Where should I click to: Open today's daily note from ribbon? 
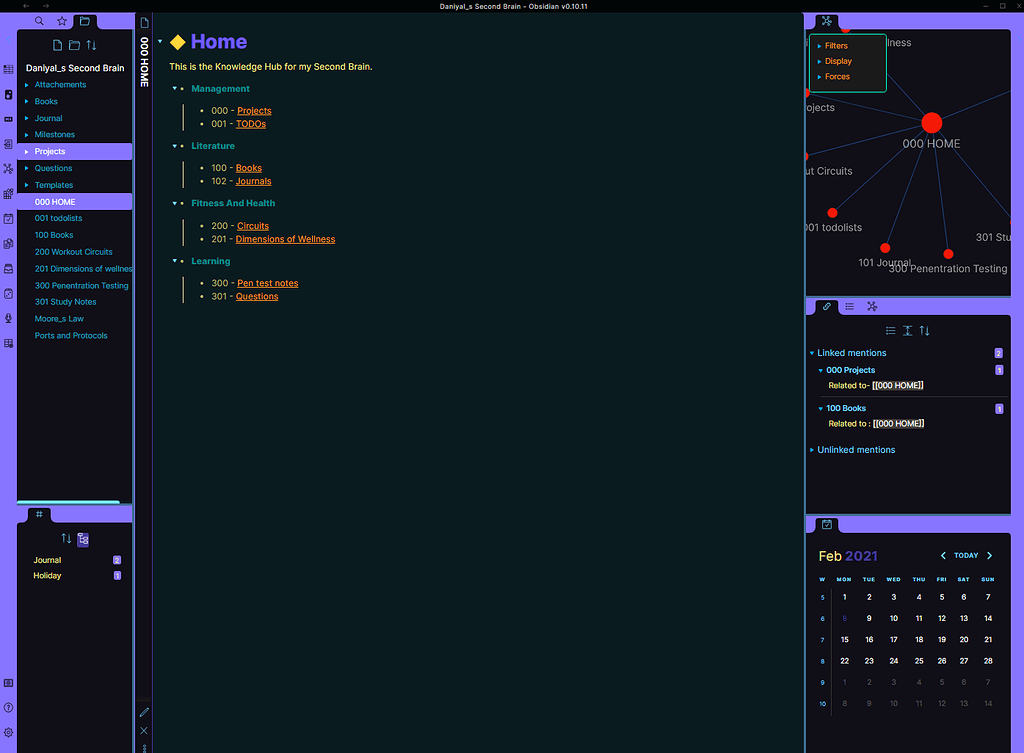pos(8,219)
